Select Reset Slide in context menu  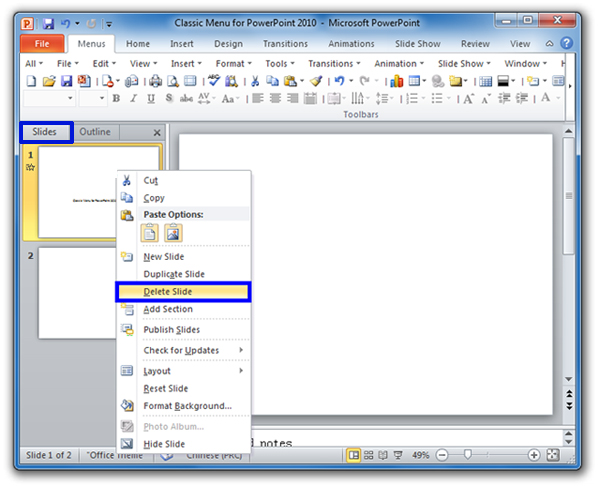pos(183,388)
